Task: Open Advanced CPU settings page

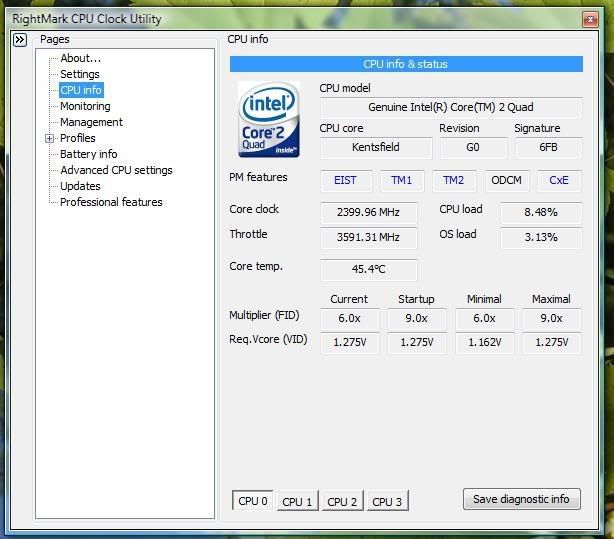Action: (x=116, y=170)
